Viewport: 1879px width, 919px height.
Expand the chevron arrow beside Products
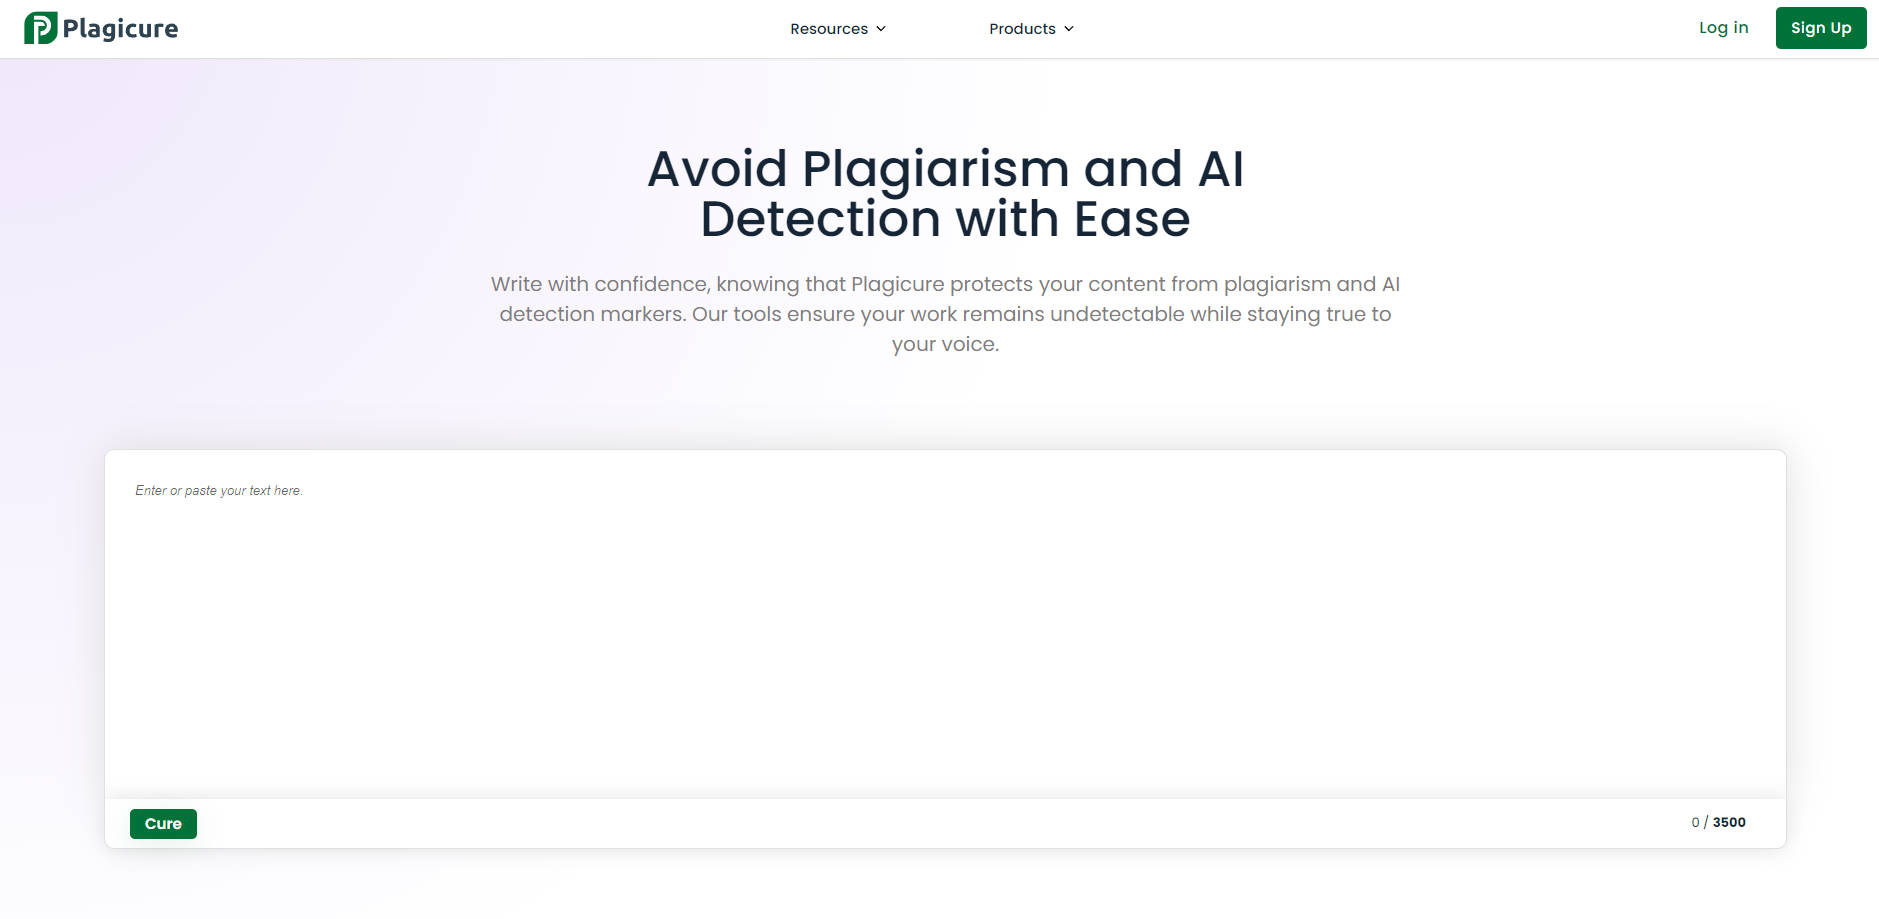point(1069,29)
